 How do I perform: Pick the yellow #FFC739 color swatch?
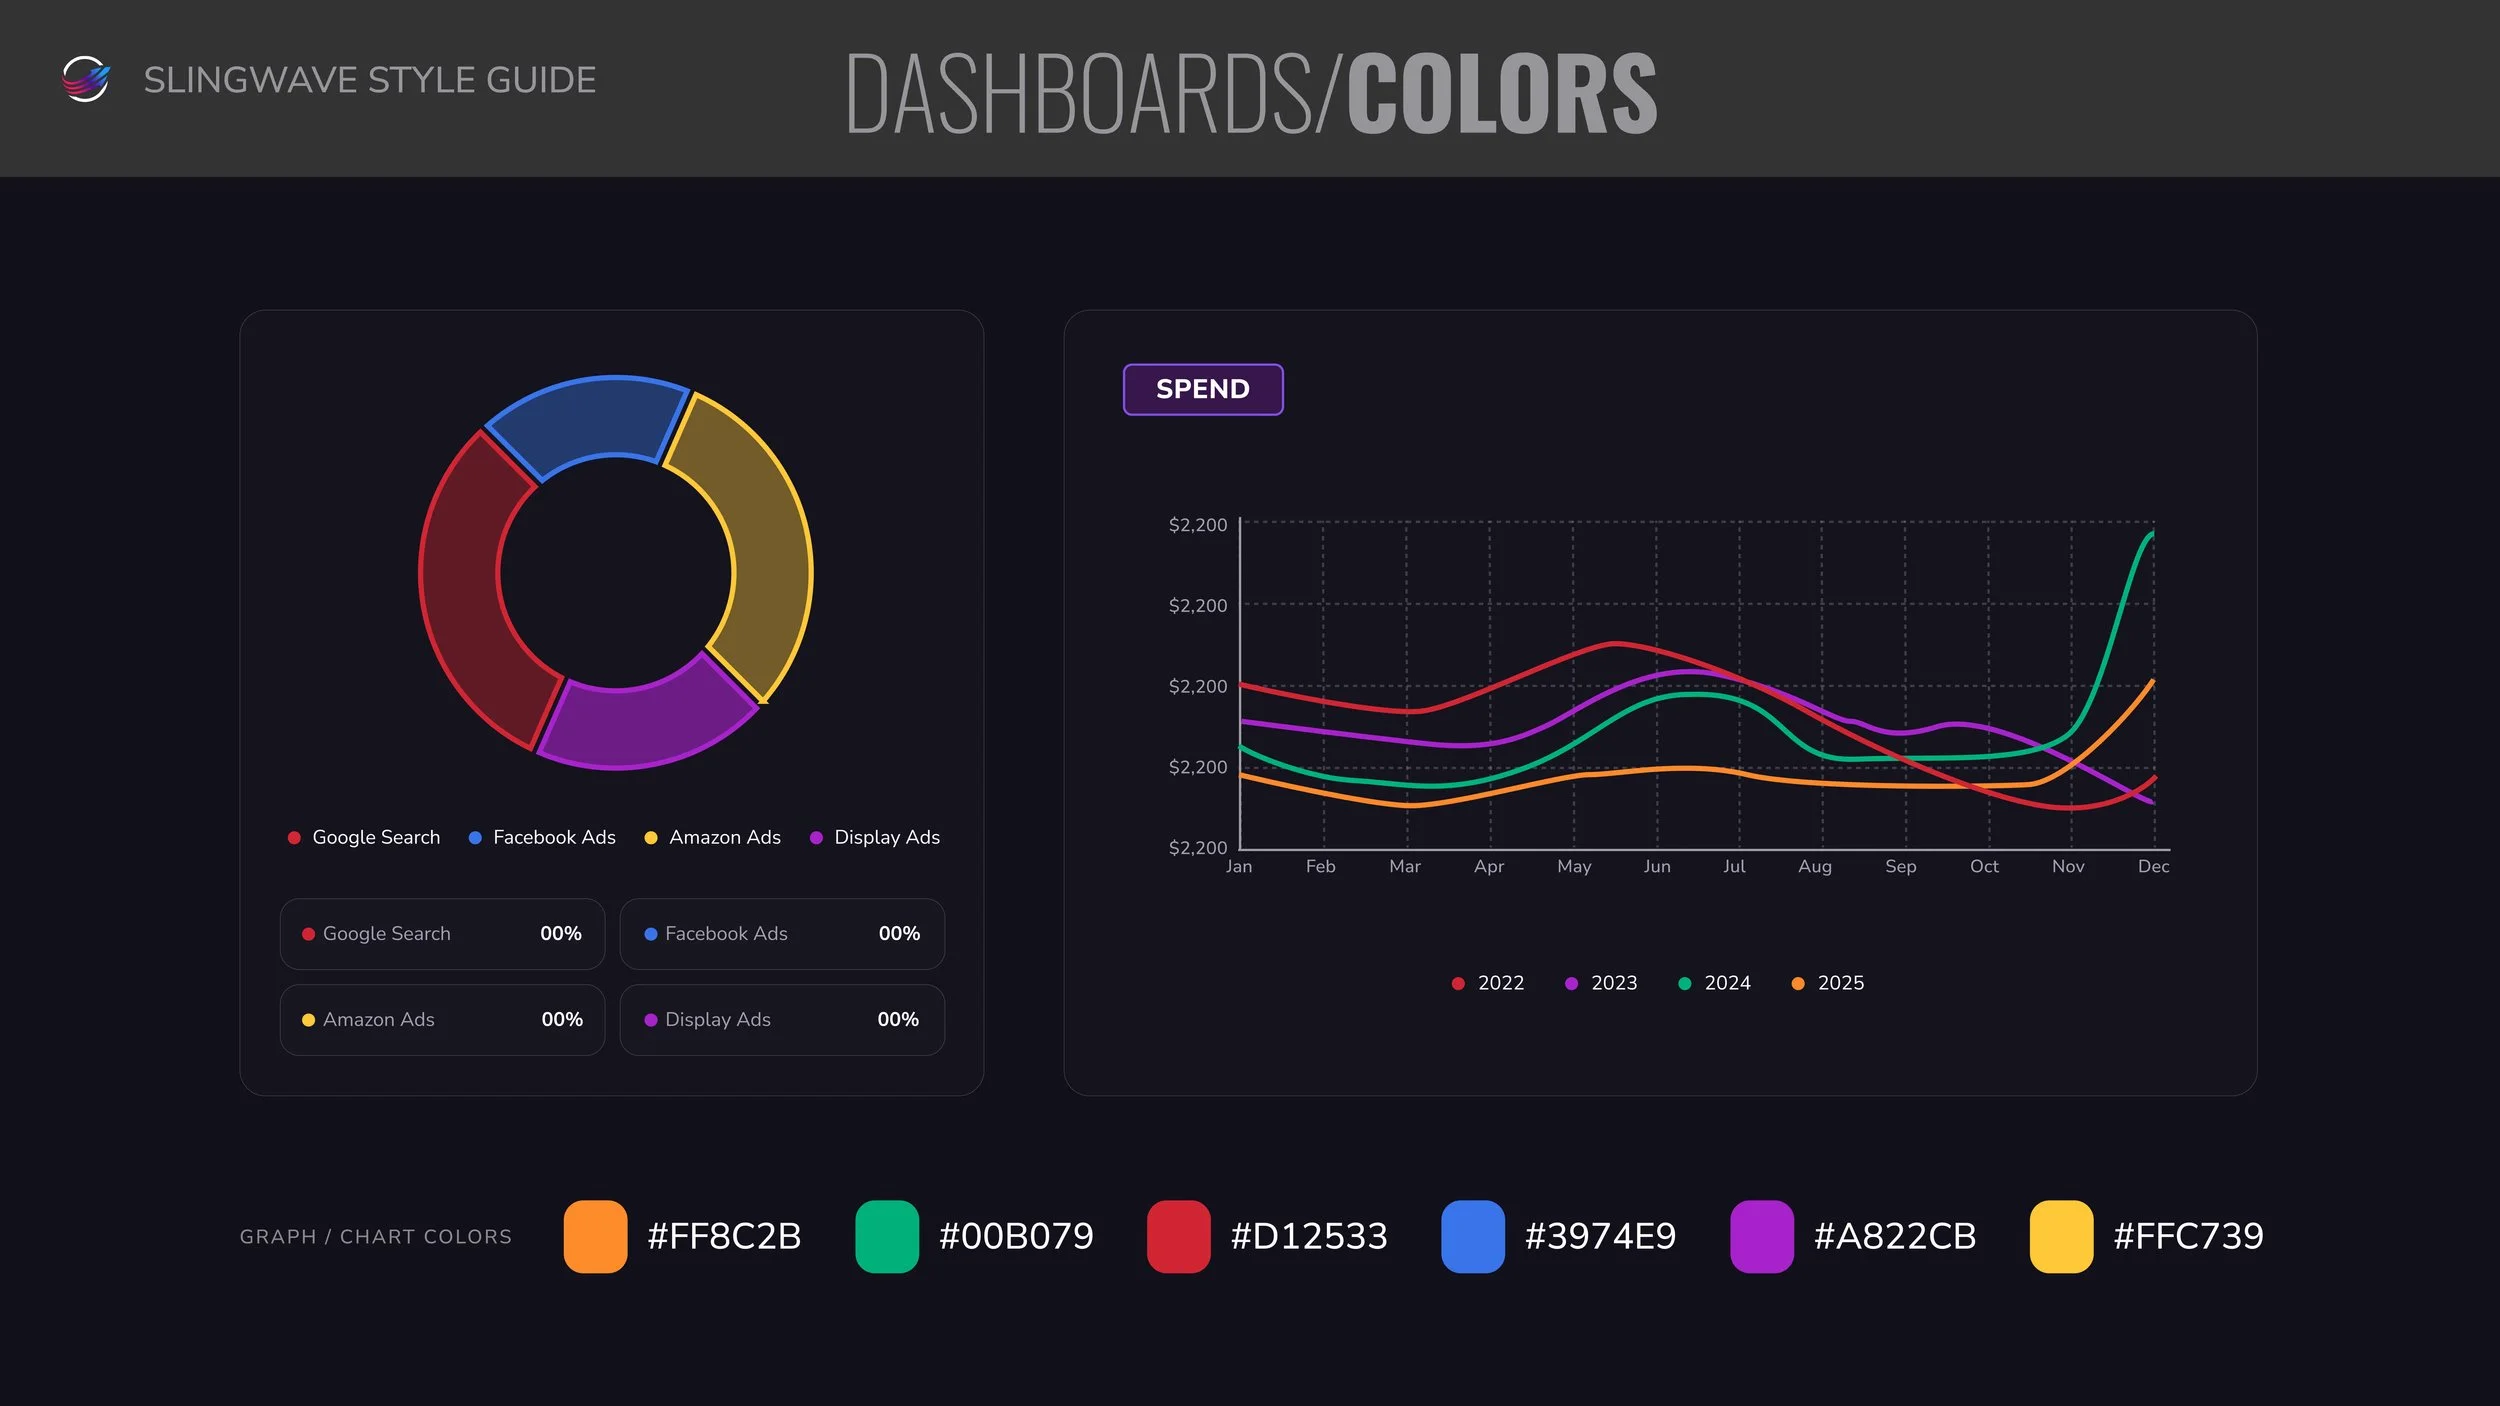coord(2061,1236)
